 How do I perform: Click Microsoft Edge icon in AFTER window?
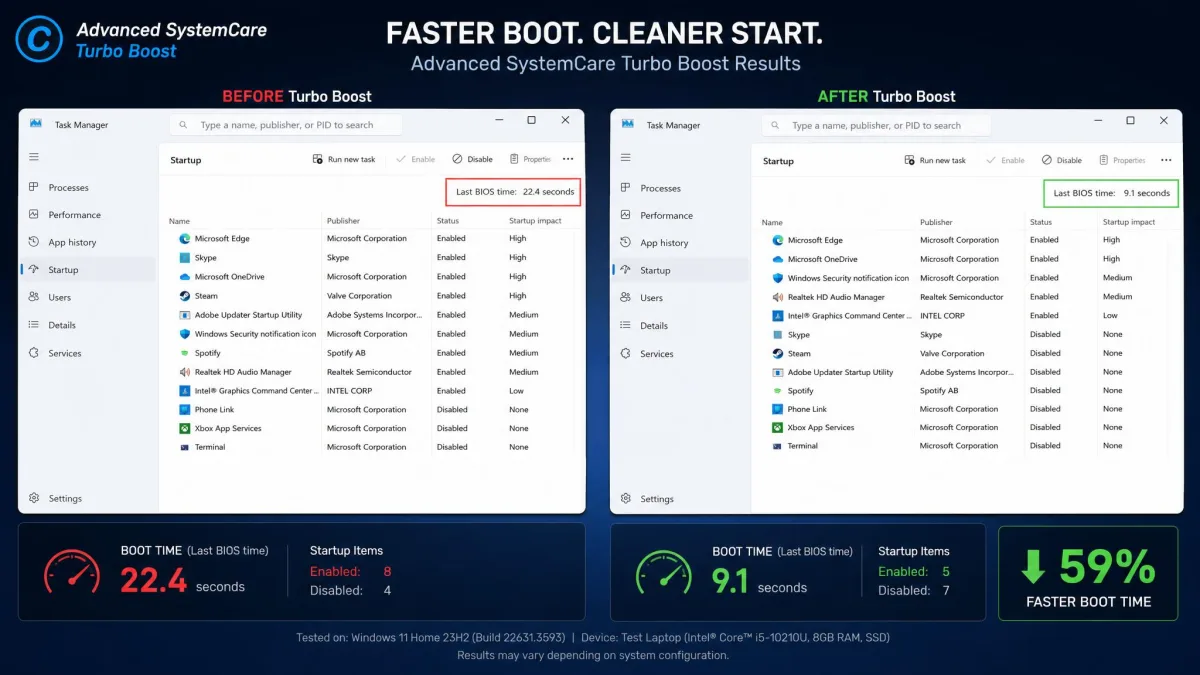pyautogui.click(x=778, y=240)
